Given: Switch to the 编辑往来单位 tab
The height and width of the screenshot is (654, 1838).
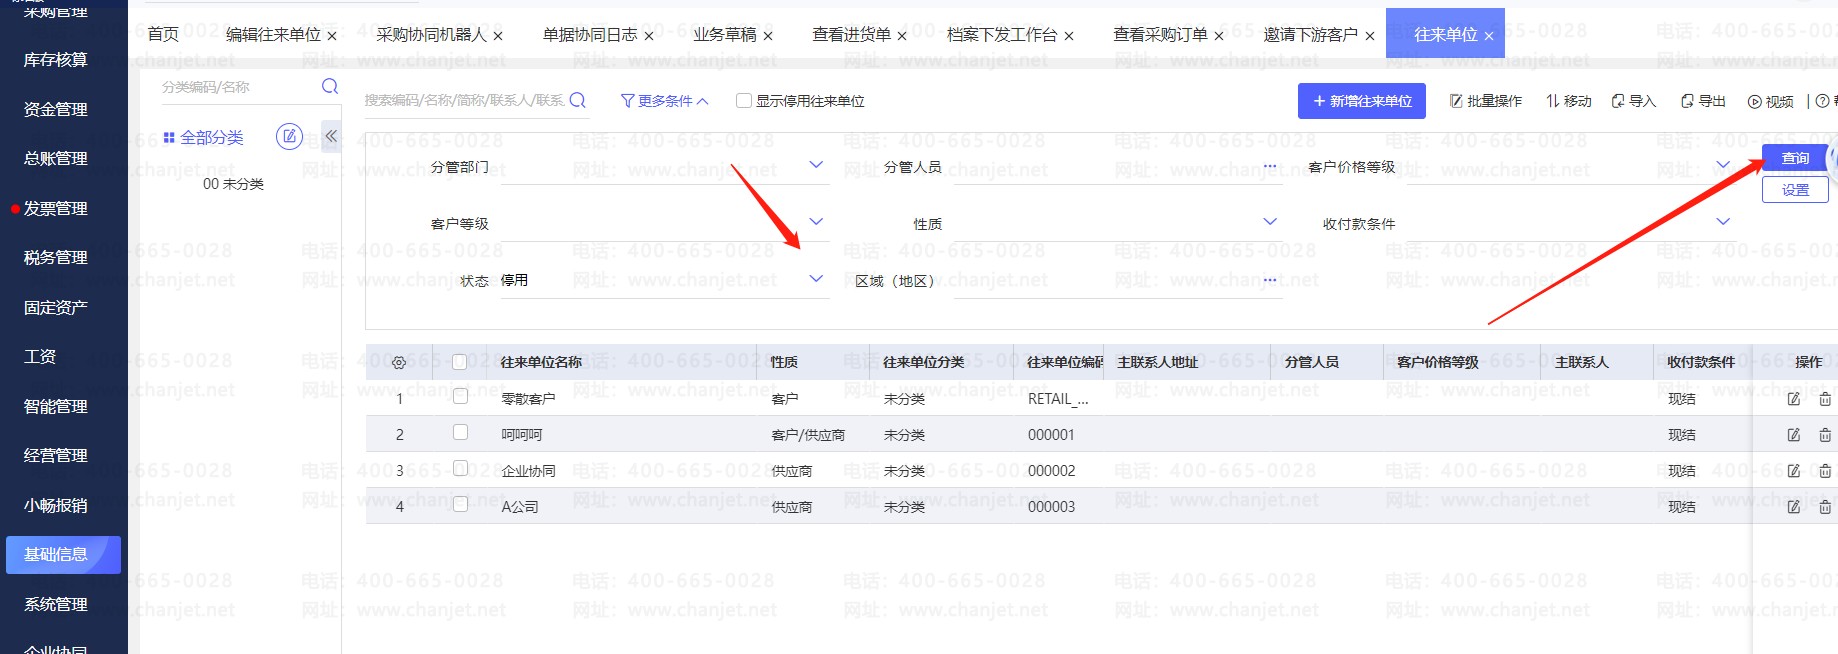Looking at the screenshot, I should pyautogui.click(x=273, y=34).
